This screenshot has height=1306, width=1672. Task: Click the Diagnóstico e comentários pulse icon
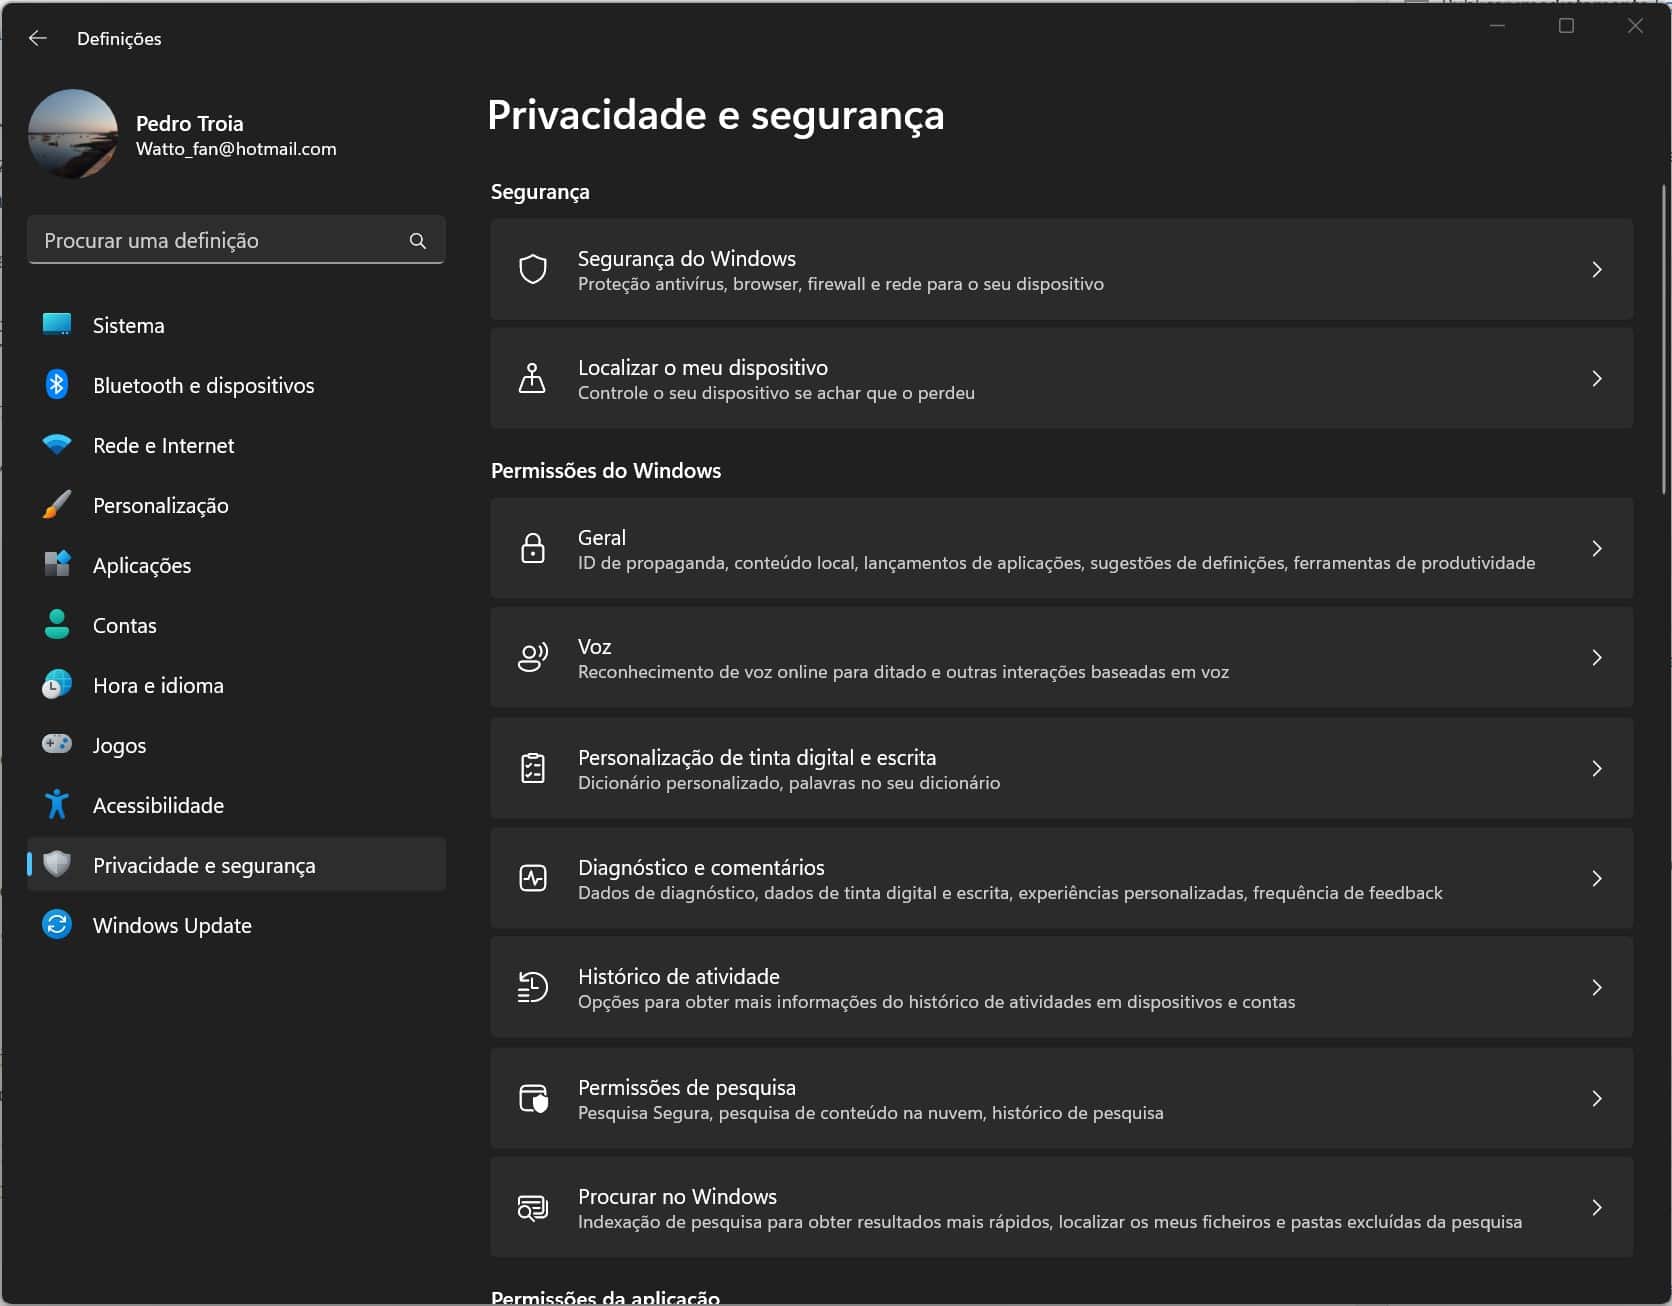533,878
